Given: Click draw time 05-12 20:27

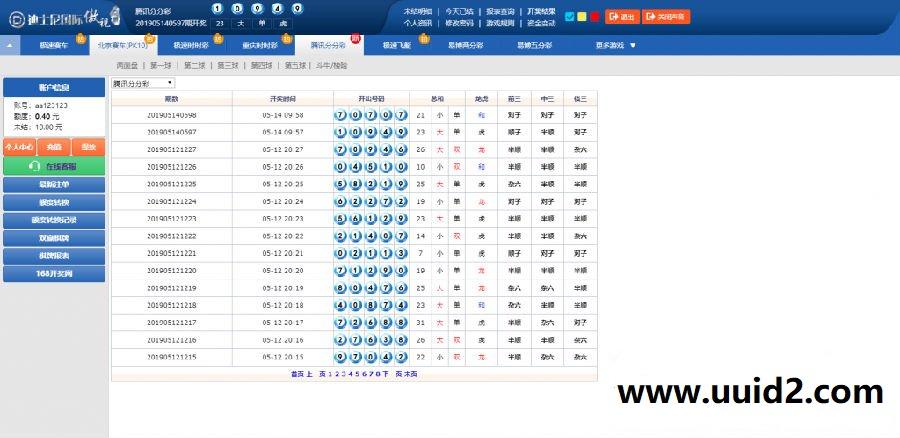Looking at the screenshot, I should tap(283, 149).
